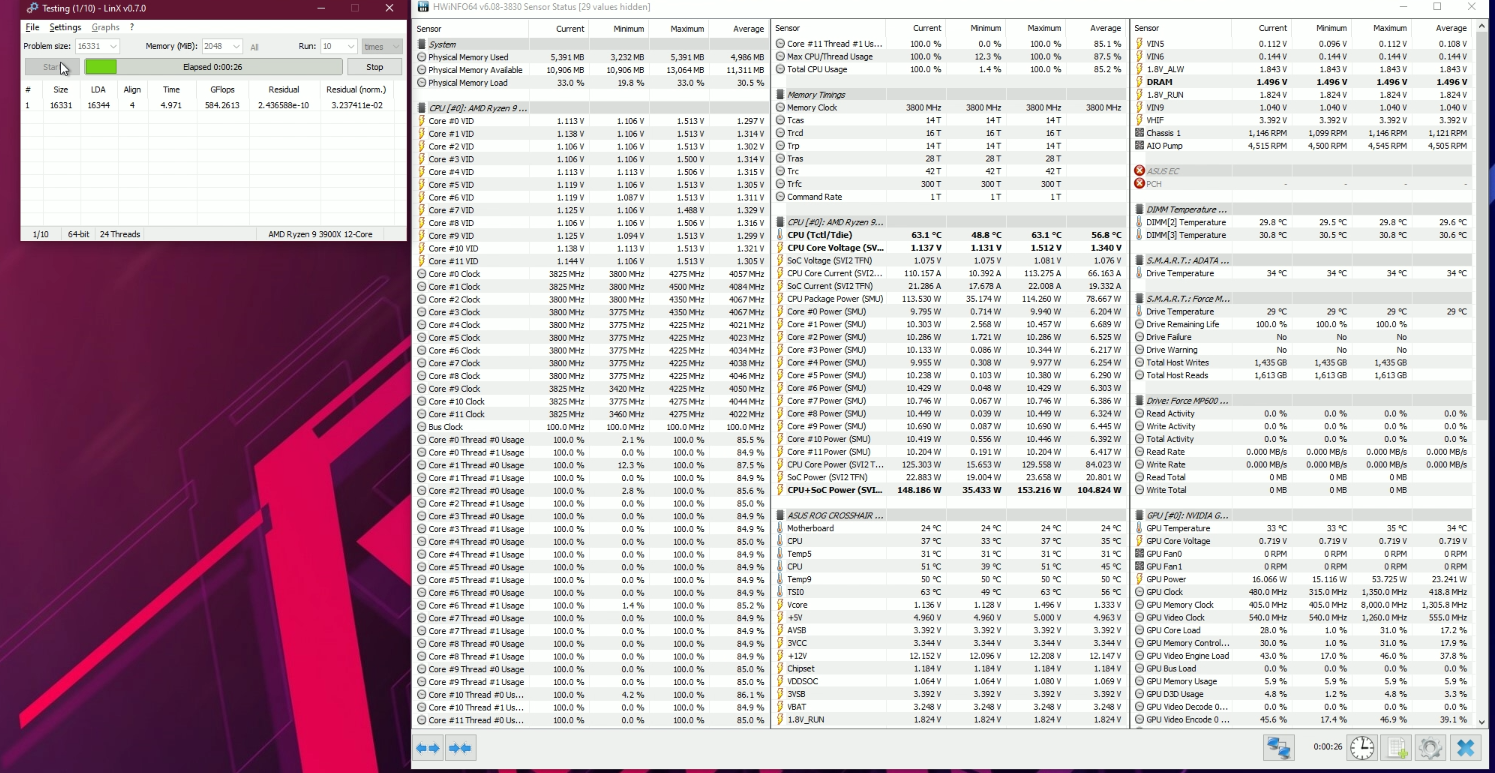The image size is (1495, 773).
Task: Click the LinX elapsed progress bar
Action: click(213, 67)
